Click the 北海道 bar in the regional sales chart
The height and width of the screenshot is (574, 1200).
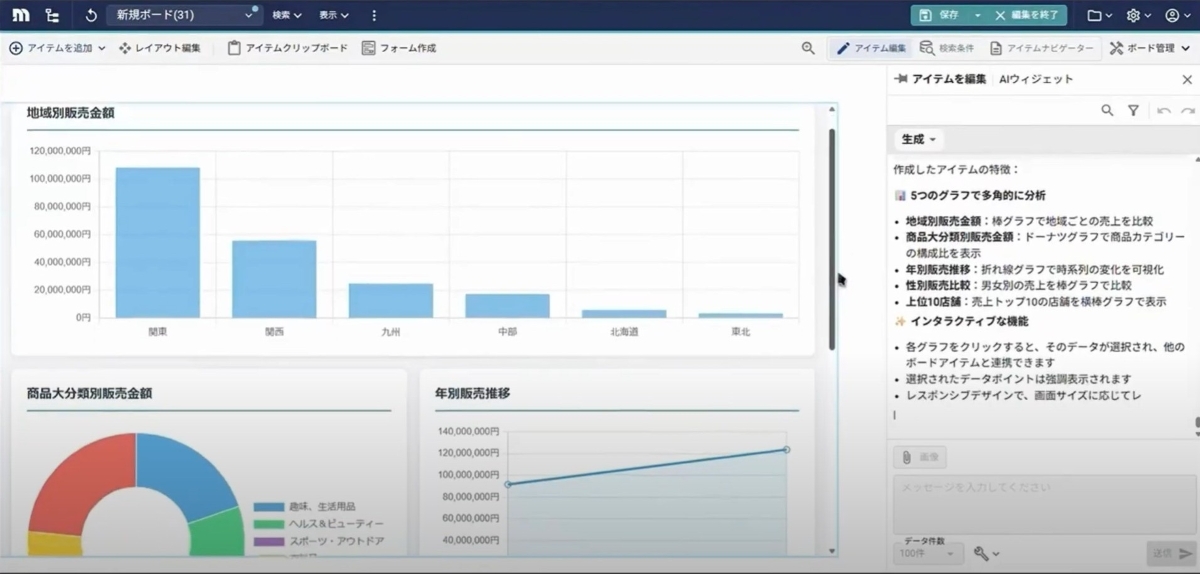click(x=624, y=313)
